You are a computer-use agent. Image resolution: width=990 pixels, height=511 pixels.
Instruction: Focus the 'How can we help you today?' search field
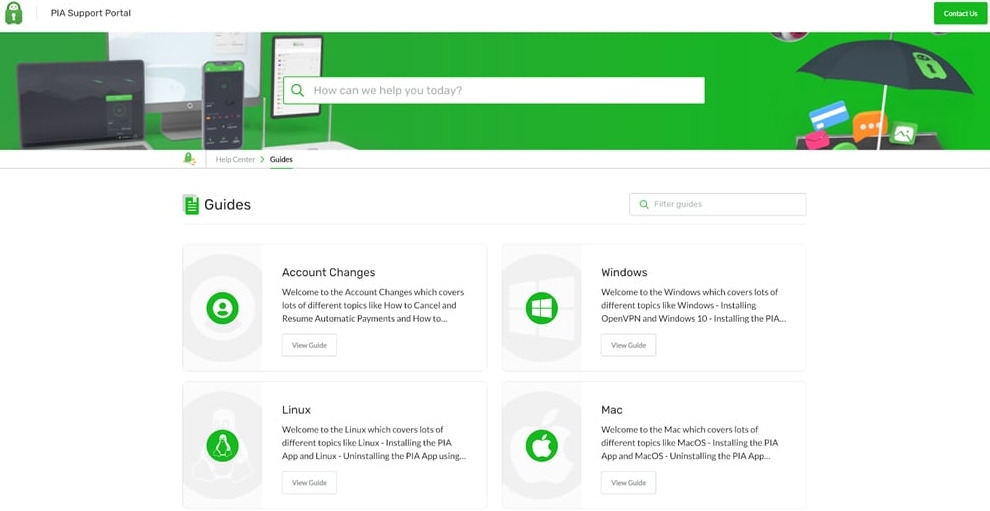point(500,90)
